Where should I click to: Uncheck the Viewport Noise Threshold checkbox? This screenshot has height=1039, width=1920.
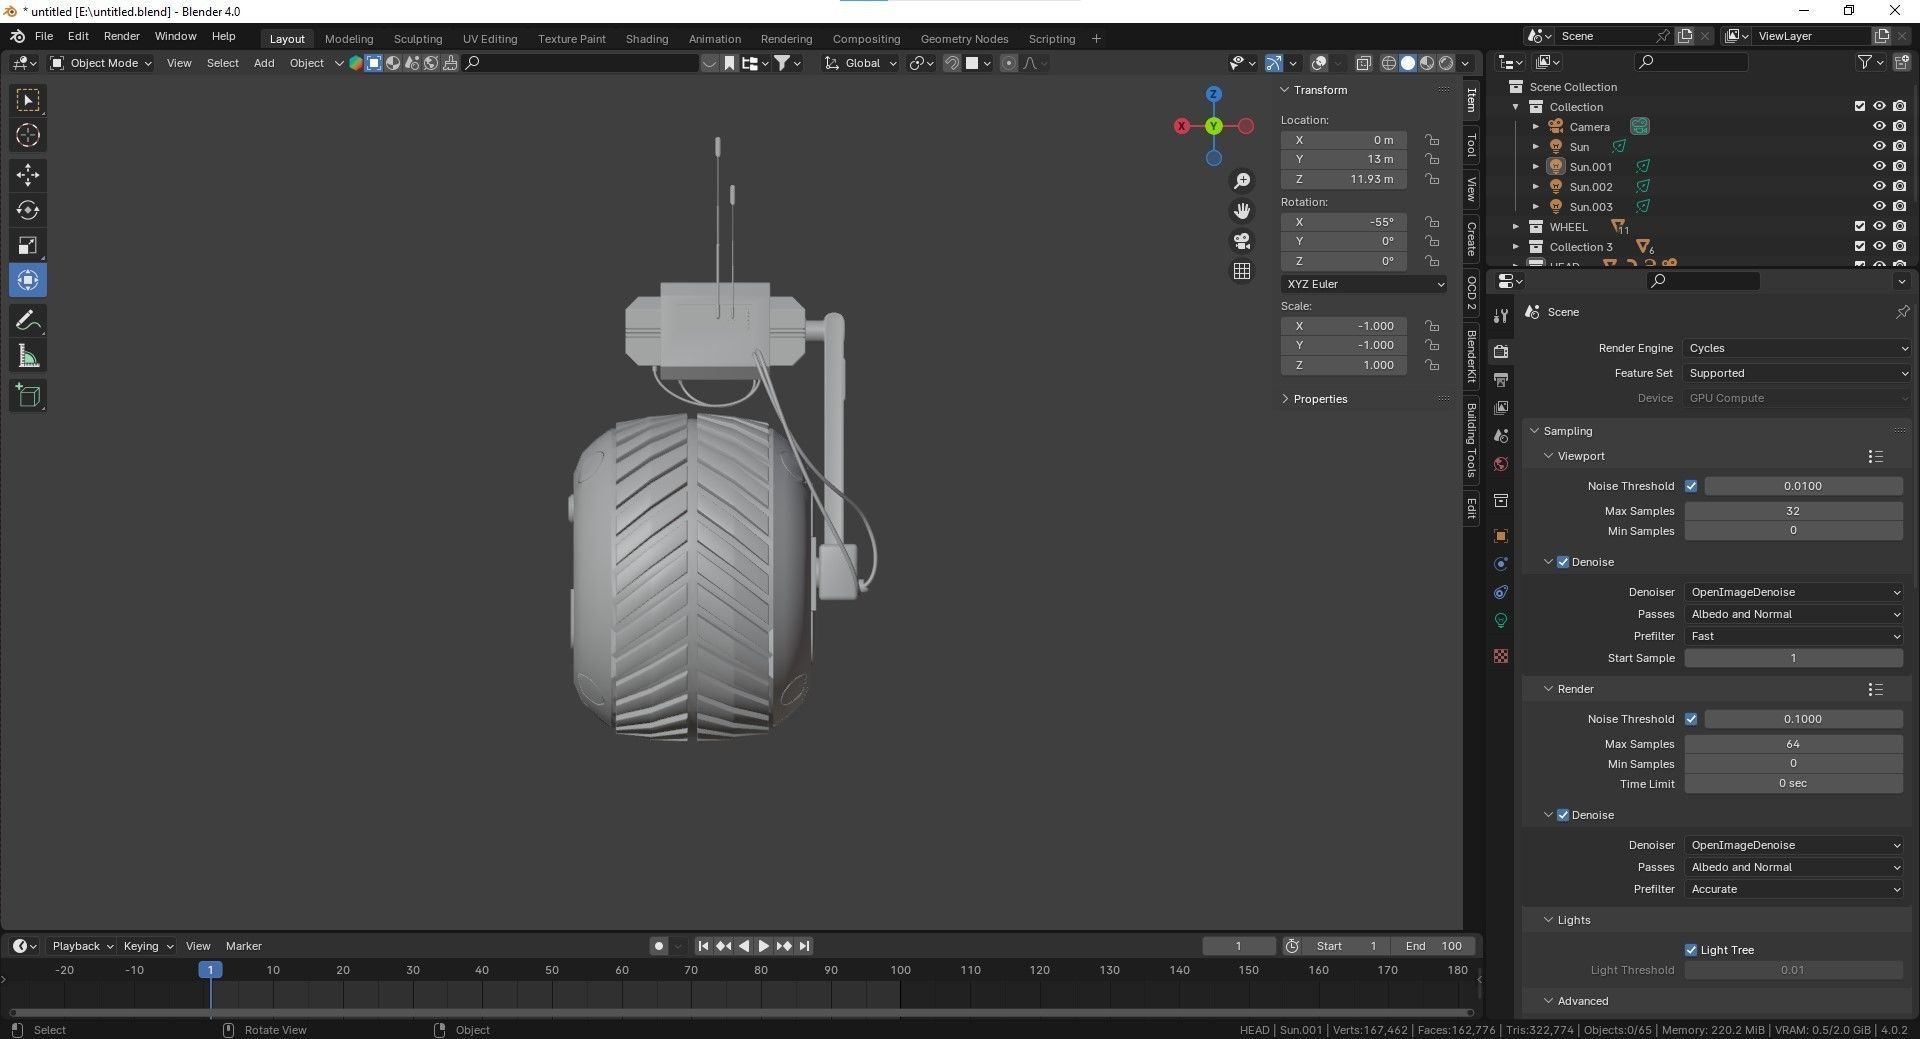tap(1691, 486)
